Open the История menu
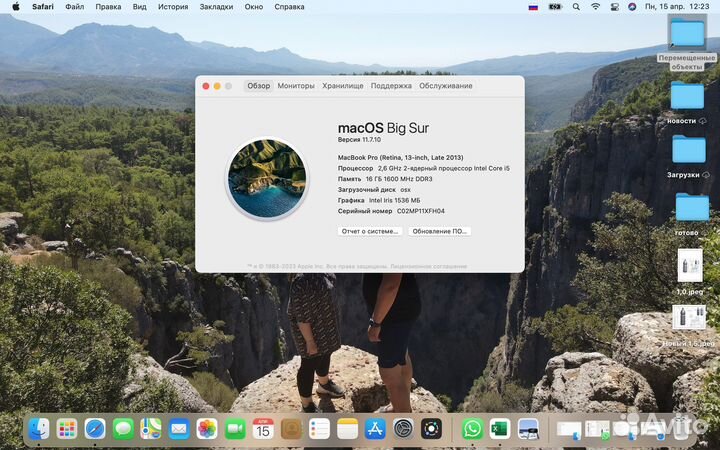Screen dimensions: 720x450 point(173,7)
